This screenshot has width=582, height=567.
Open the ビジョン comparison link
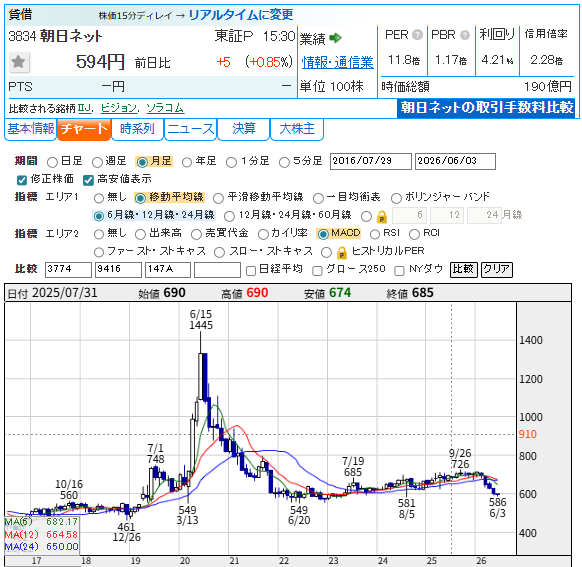(119, 108)
